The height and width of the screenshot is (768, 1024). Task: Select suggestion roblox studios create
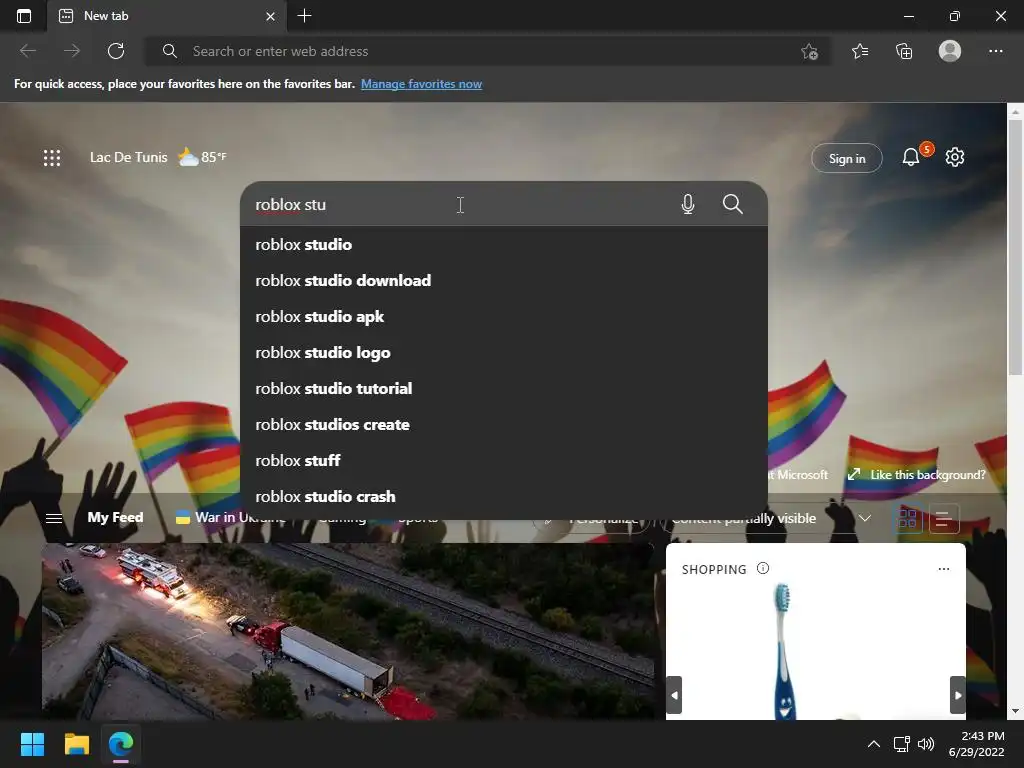tap(504, 424)
